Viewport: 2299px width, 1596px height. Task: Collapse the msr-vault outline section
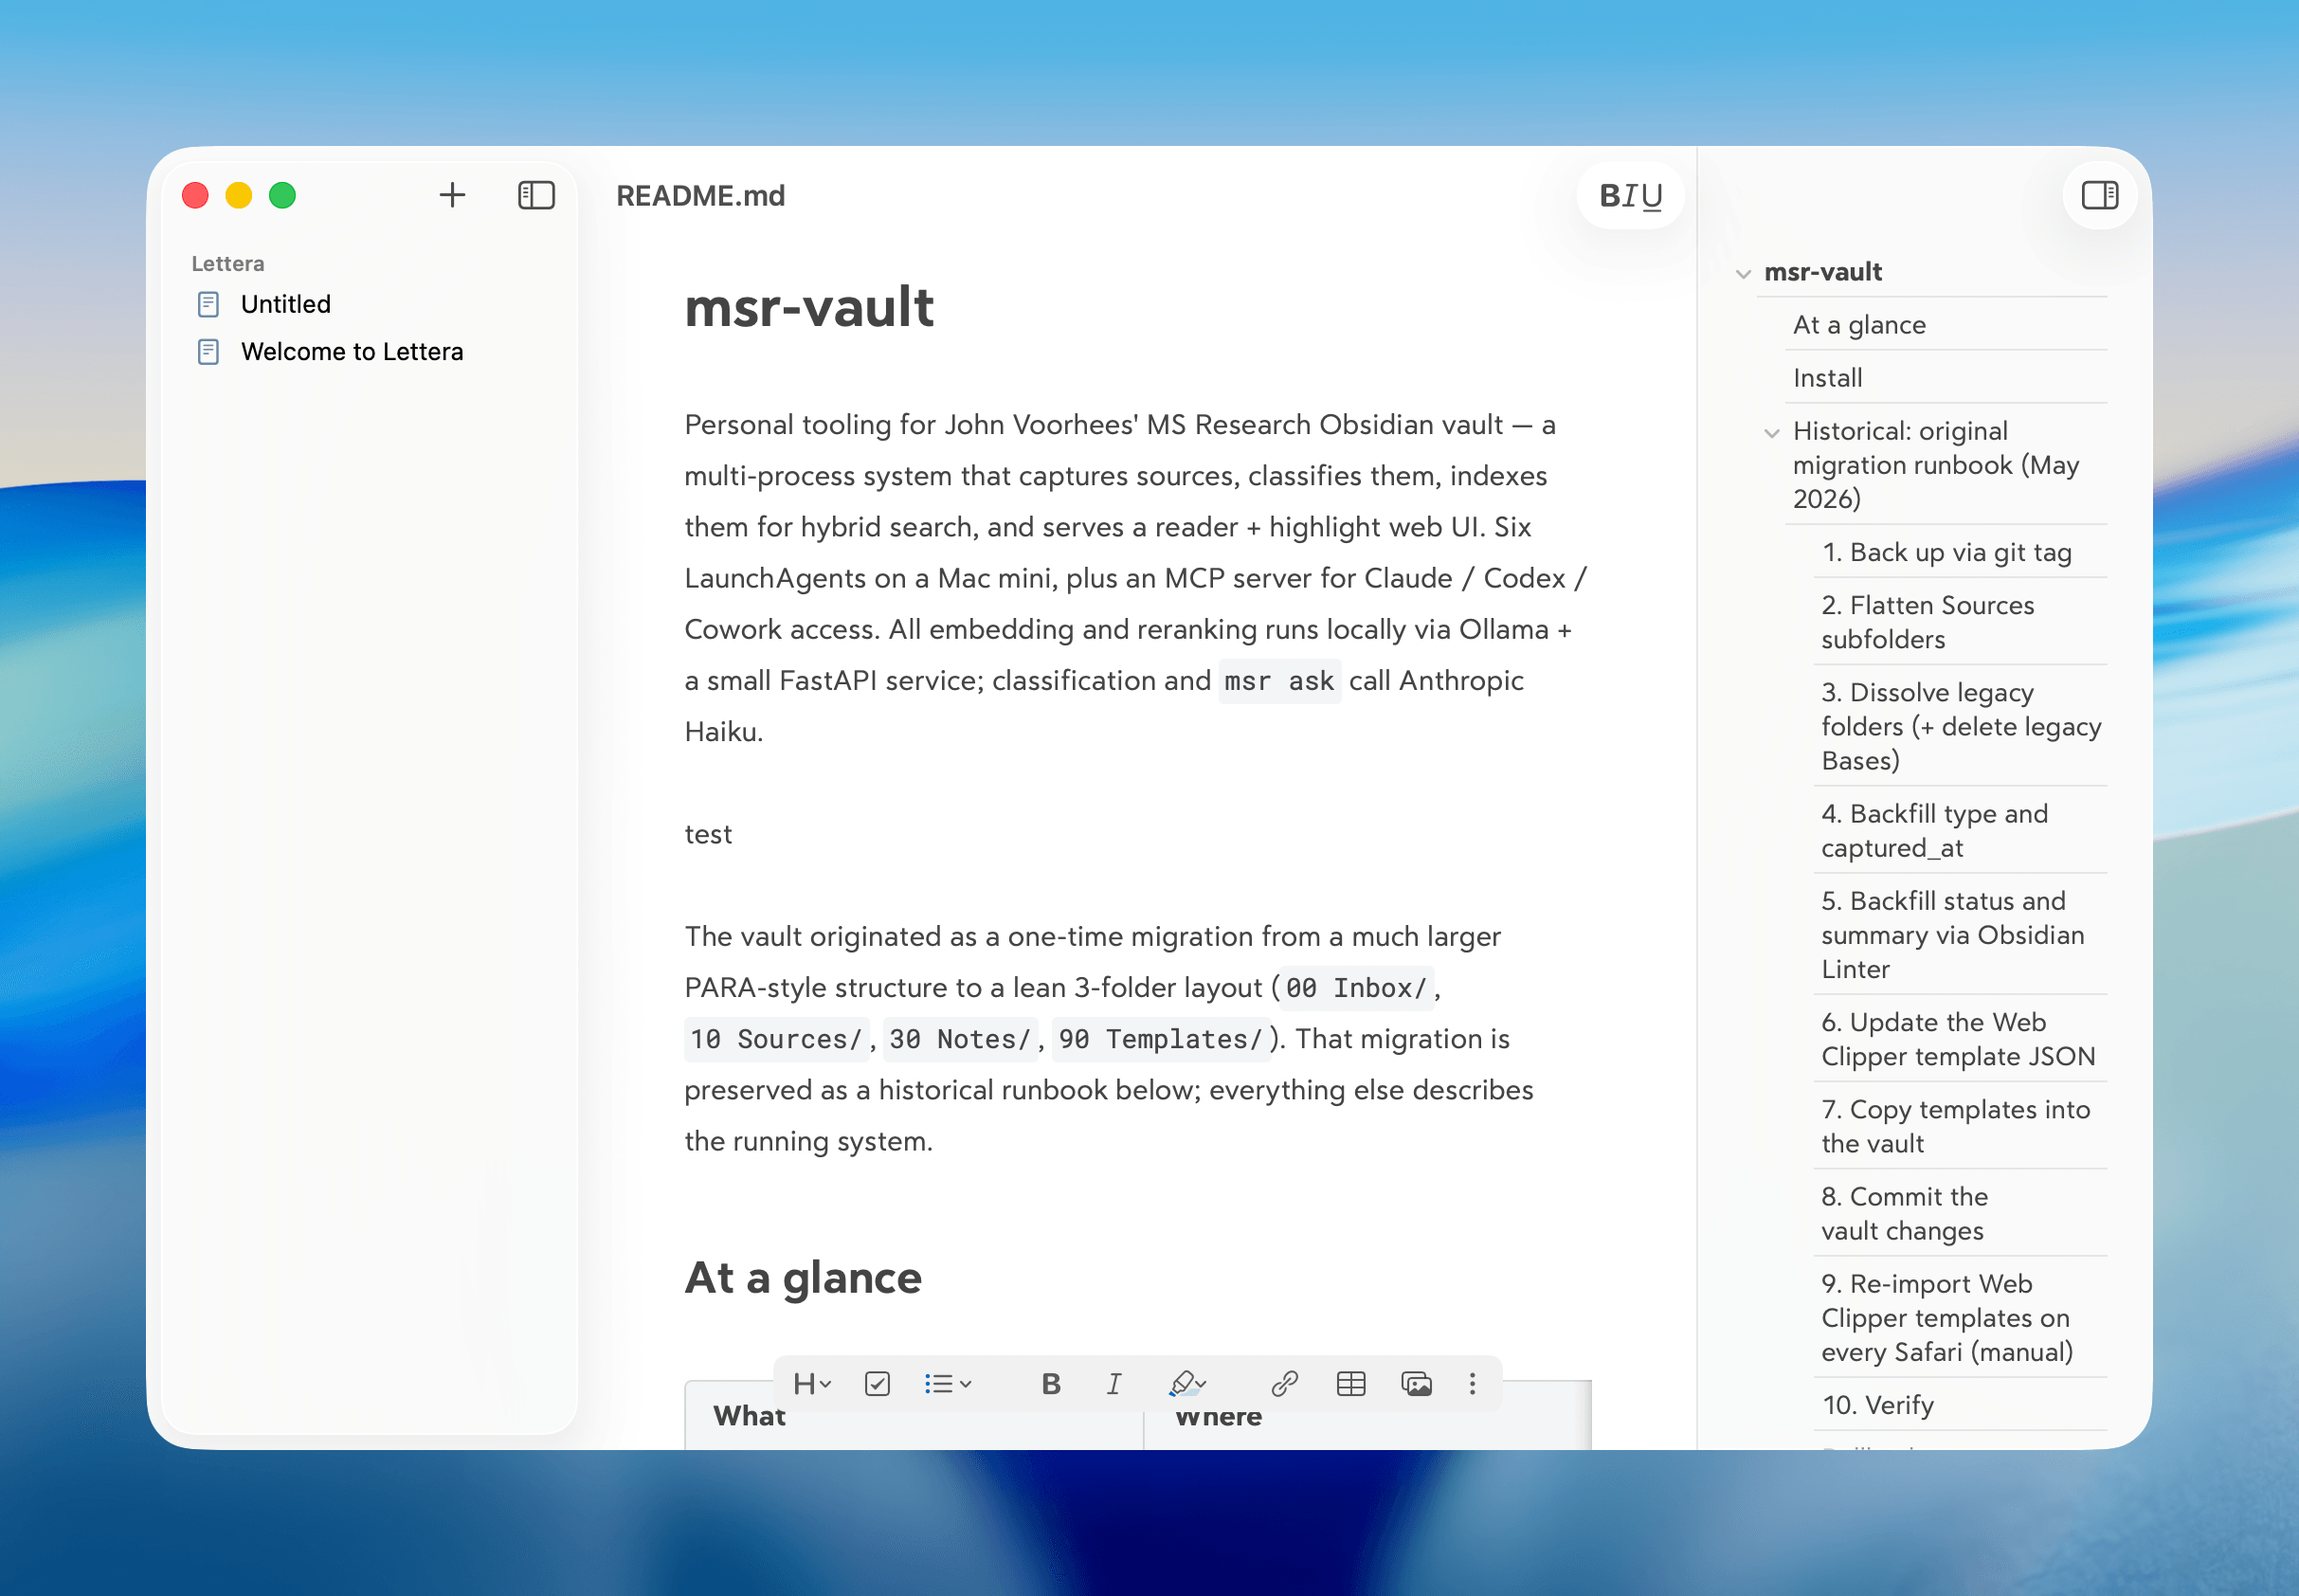tap(1743, 273)
